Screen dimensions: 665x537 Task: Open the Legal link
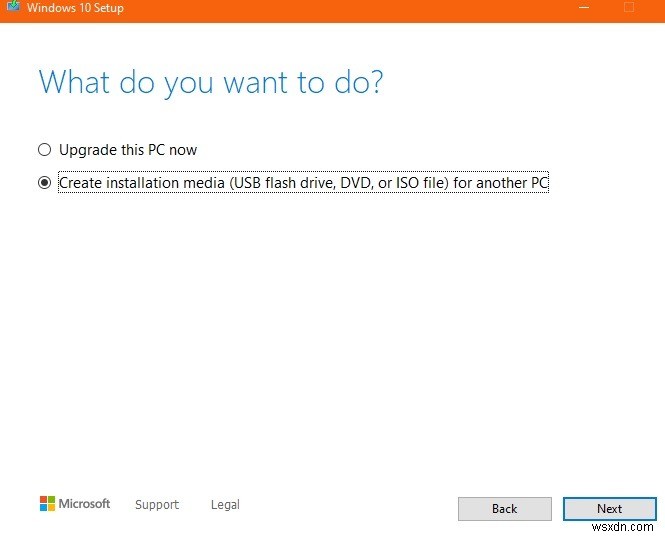225,504
